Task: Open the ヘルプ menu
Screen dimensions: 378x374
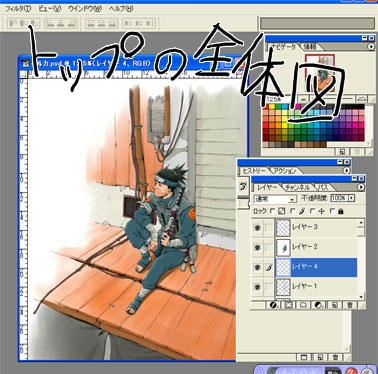Action: pos(121,9)
